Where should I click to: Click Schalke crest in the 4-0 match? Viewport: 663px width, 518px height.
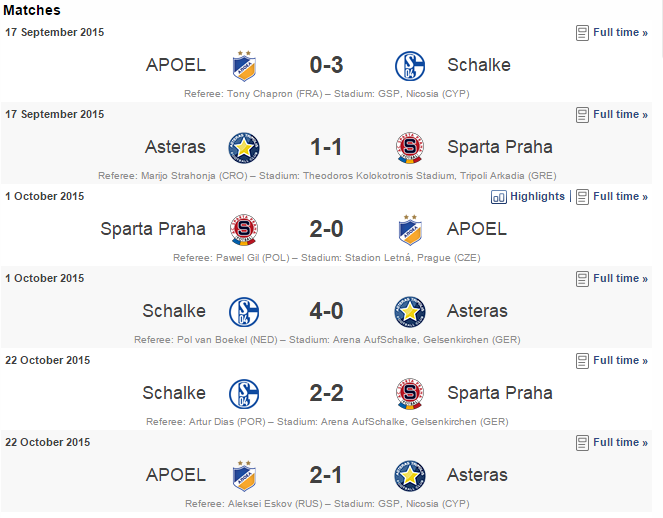pos(244,312)
